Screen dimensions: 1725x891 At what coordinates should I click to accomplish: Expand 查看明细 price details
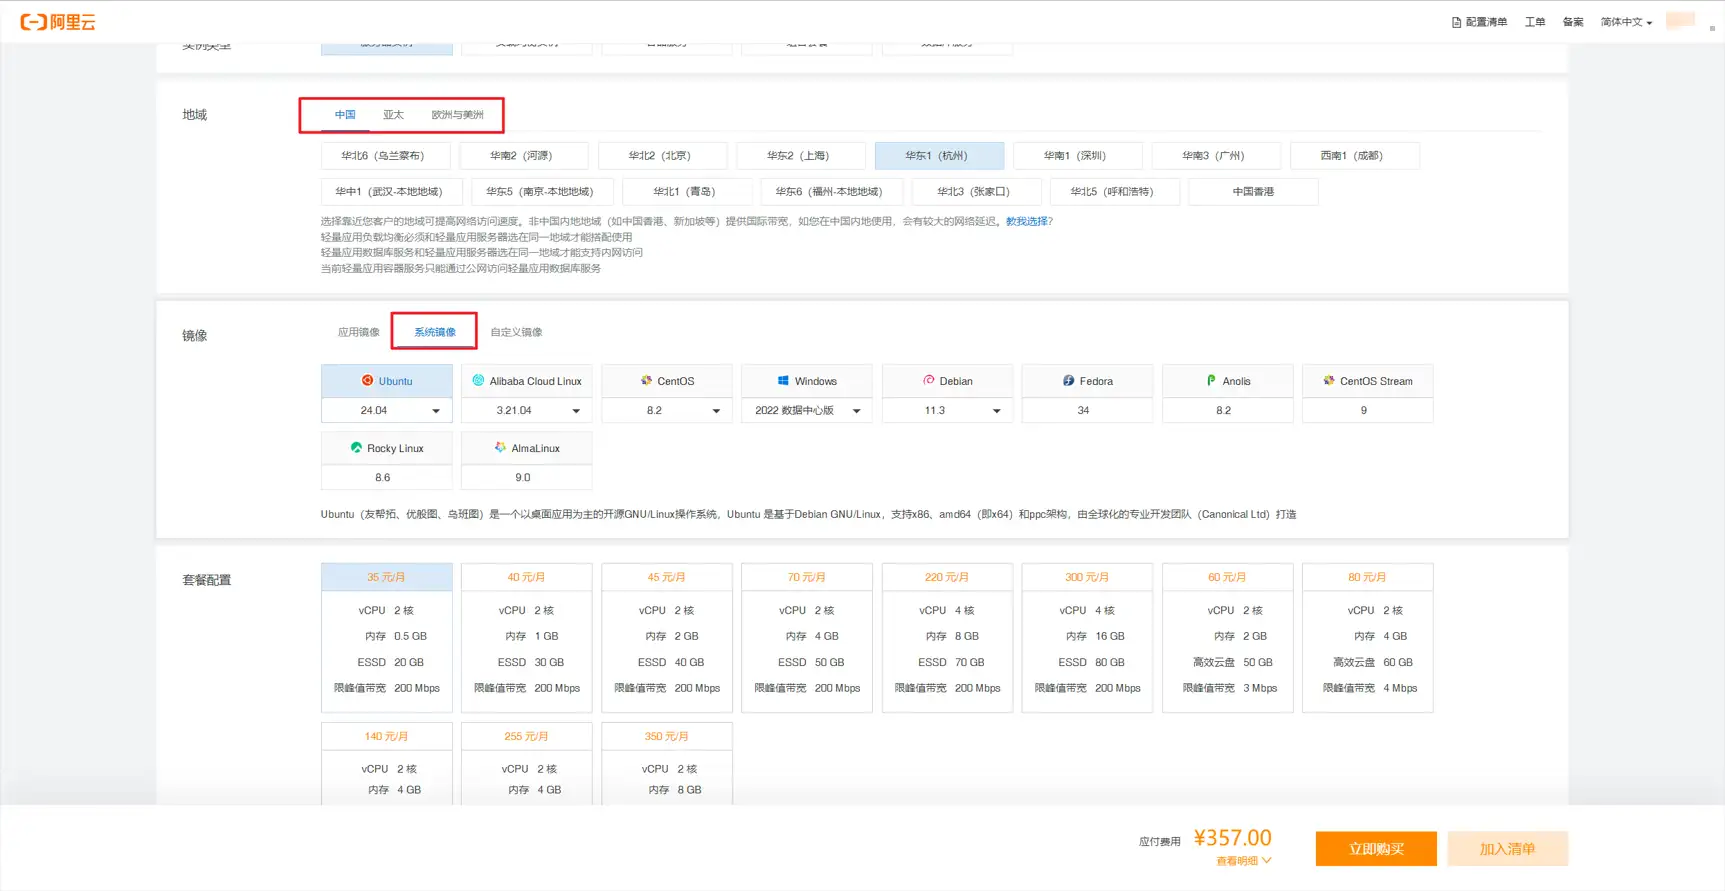click(x=1243, y=861)
